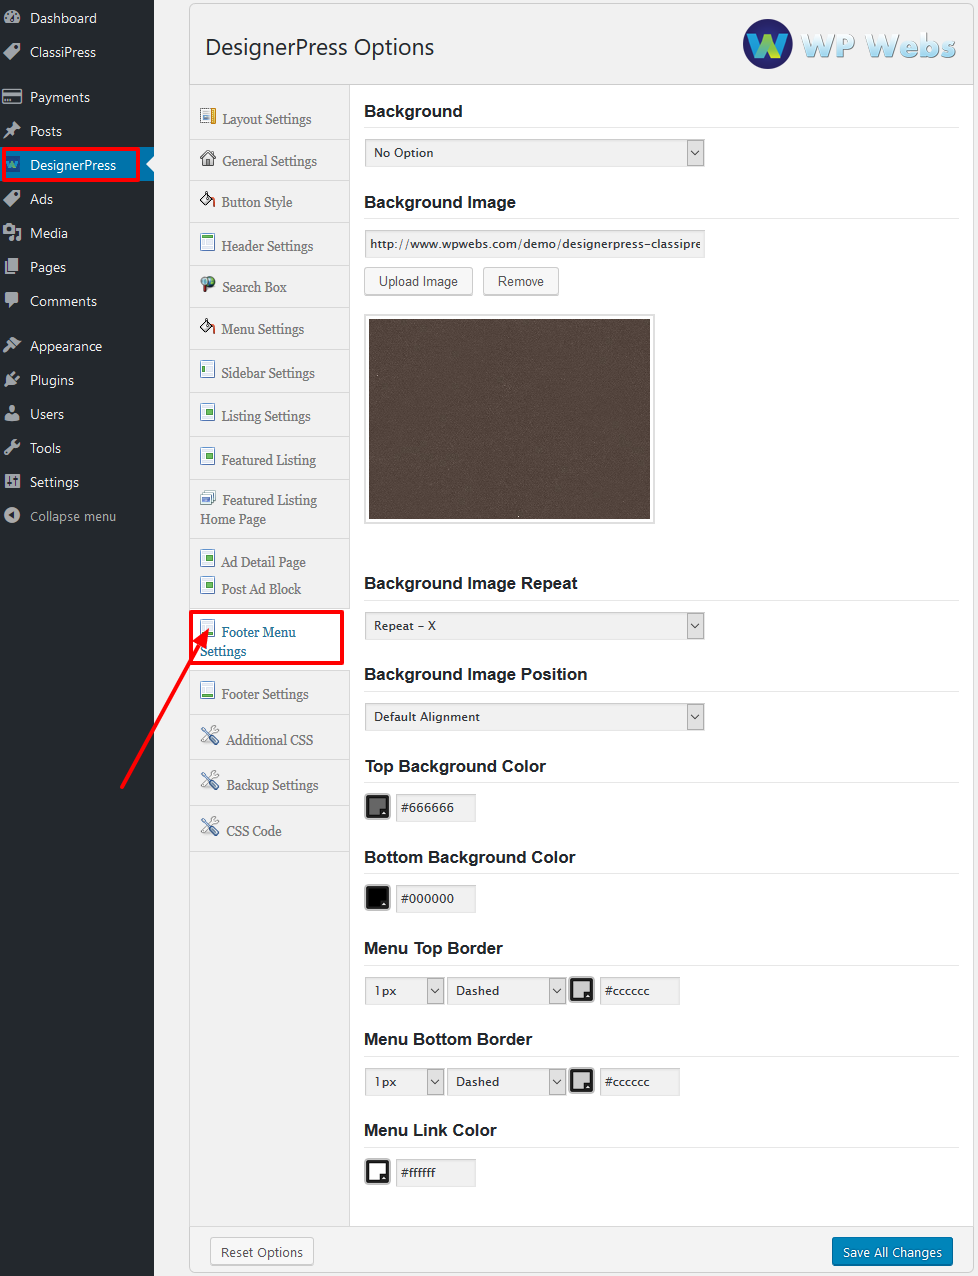
Task: Click the General Settings home icon
Action: click(x=208, y=158)
